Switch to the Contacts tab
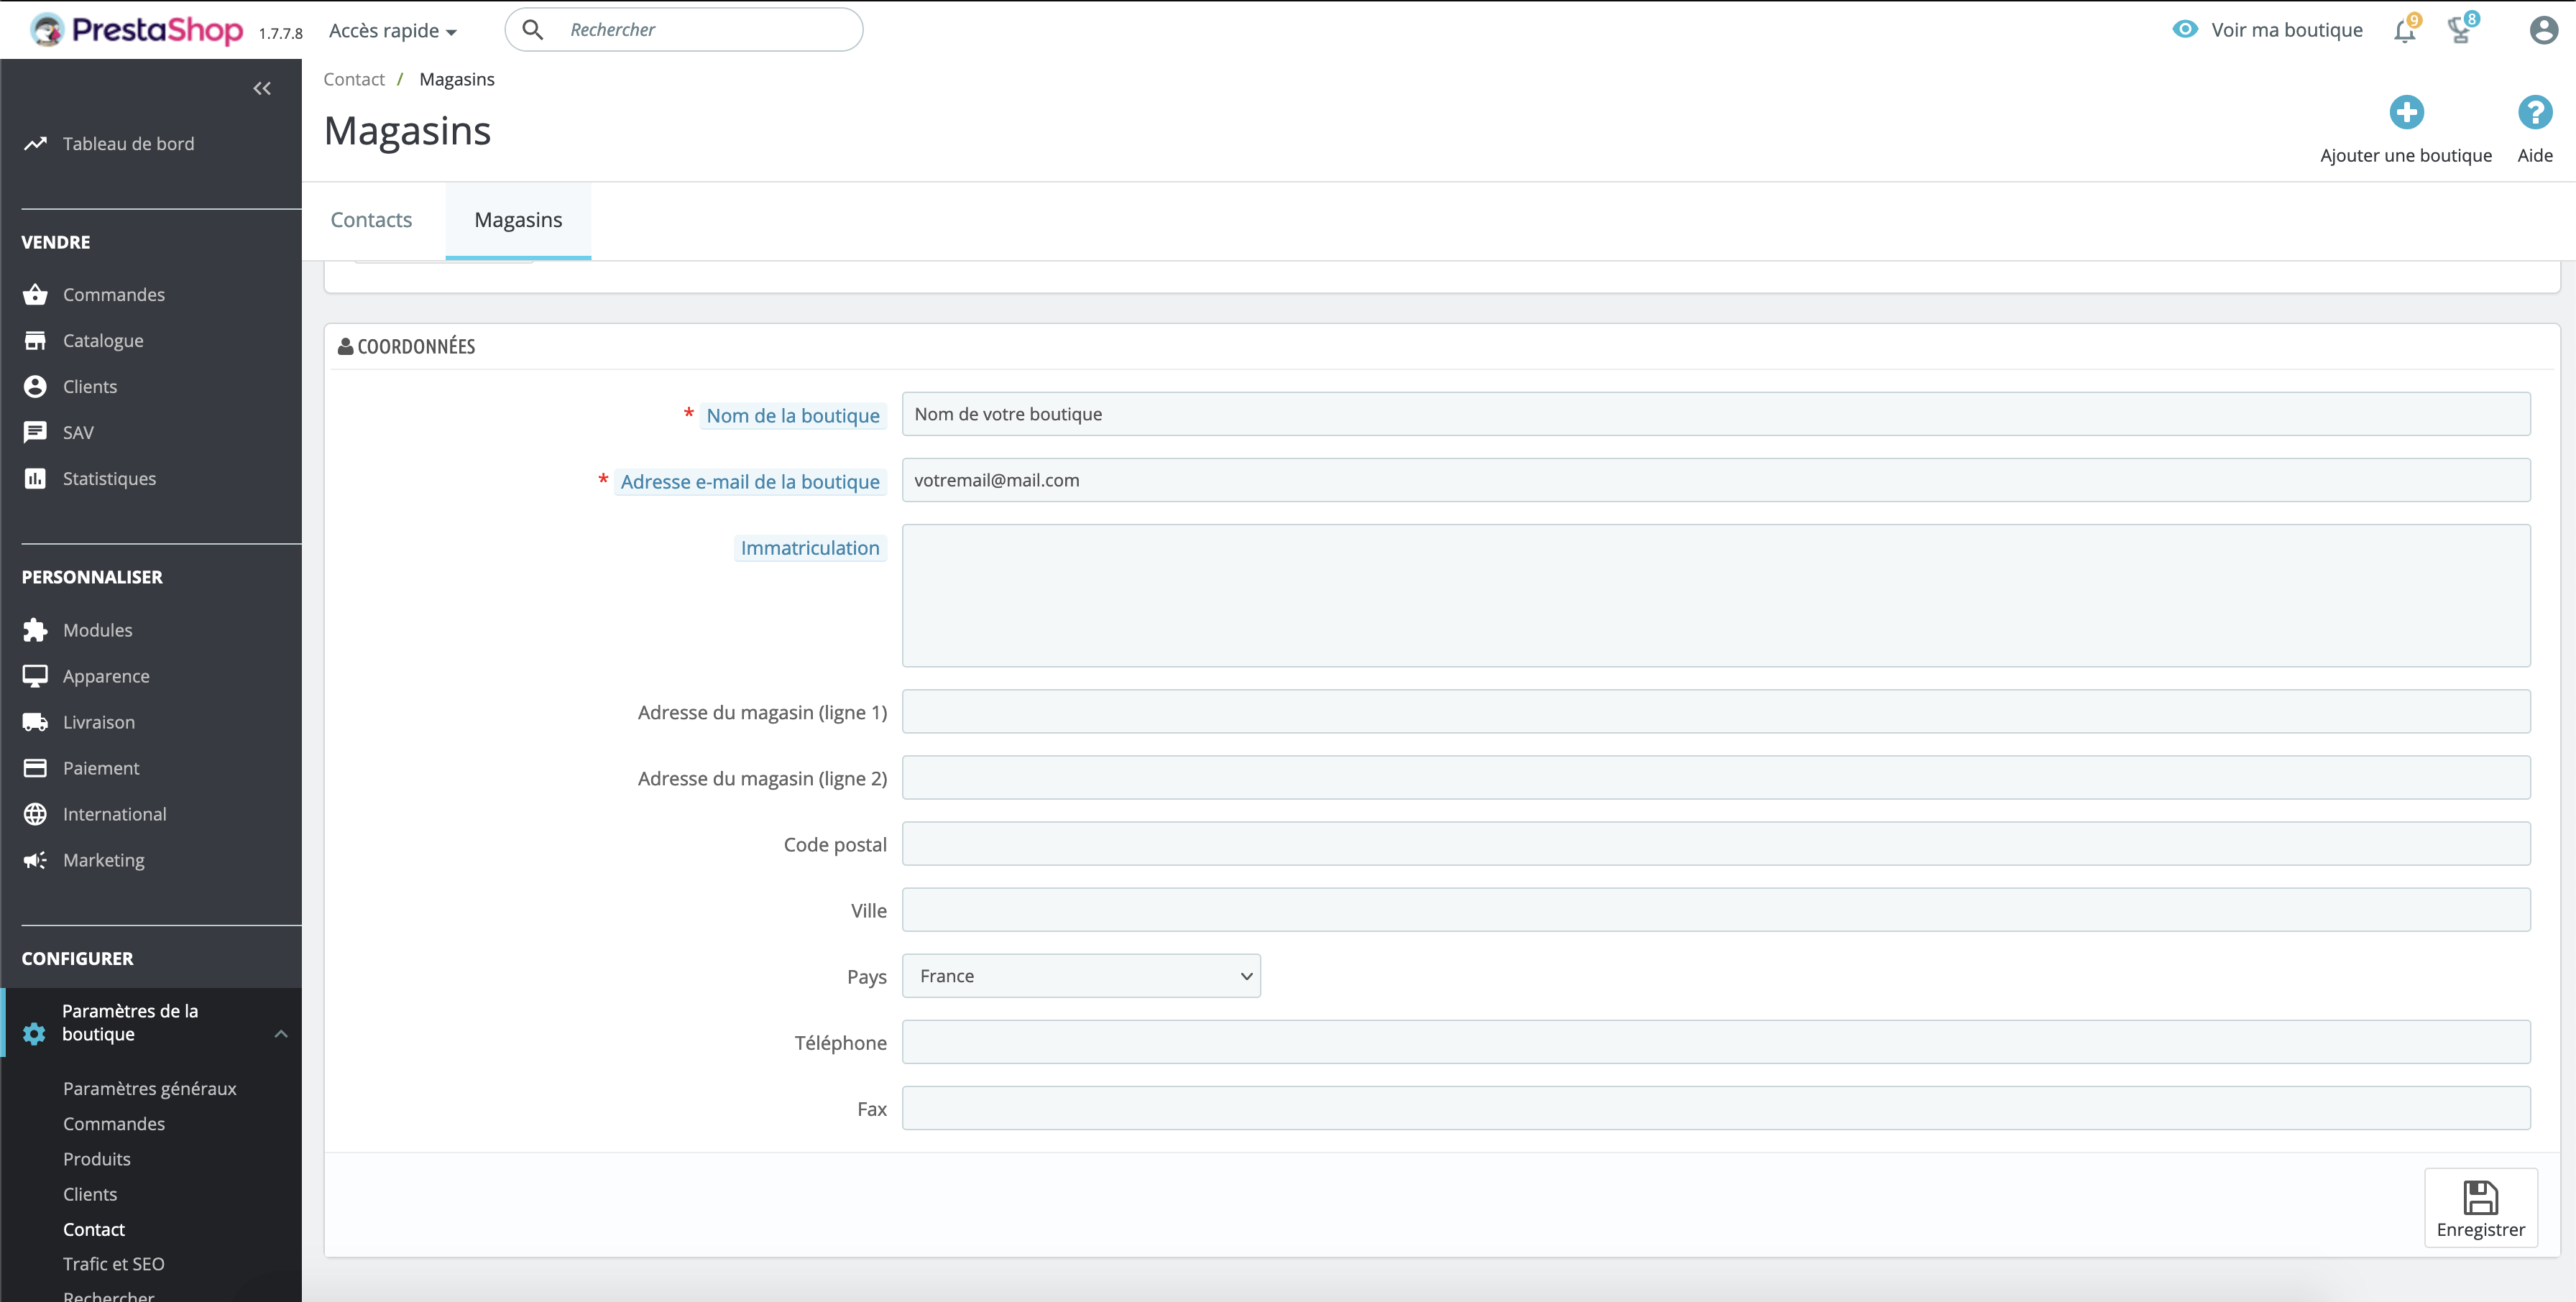Viewport: 2576px width, 1302px height. pos(371,220)
